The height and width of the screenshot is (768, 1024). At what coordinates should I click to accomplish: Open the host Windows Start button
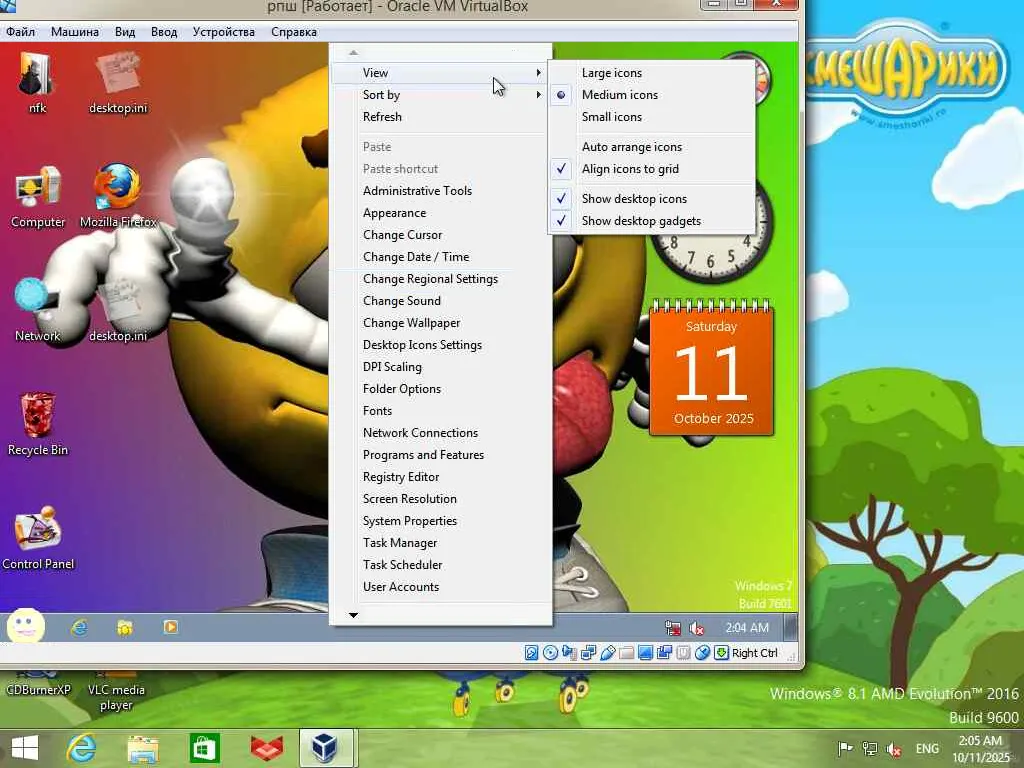coord(25,748)
